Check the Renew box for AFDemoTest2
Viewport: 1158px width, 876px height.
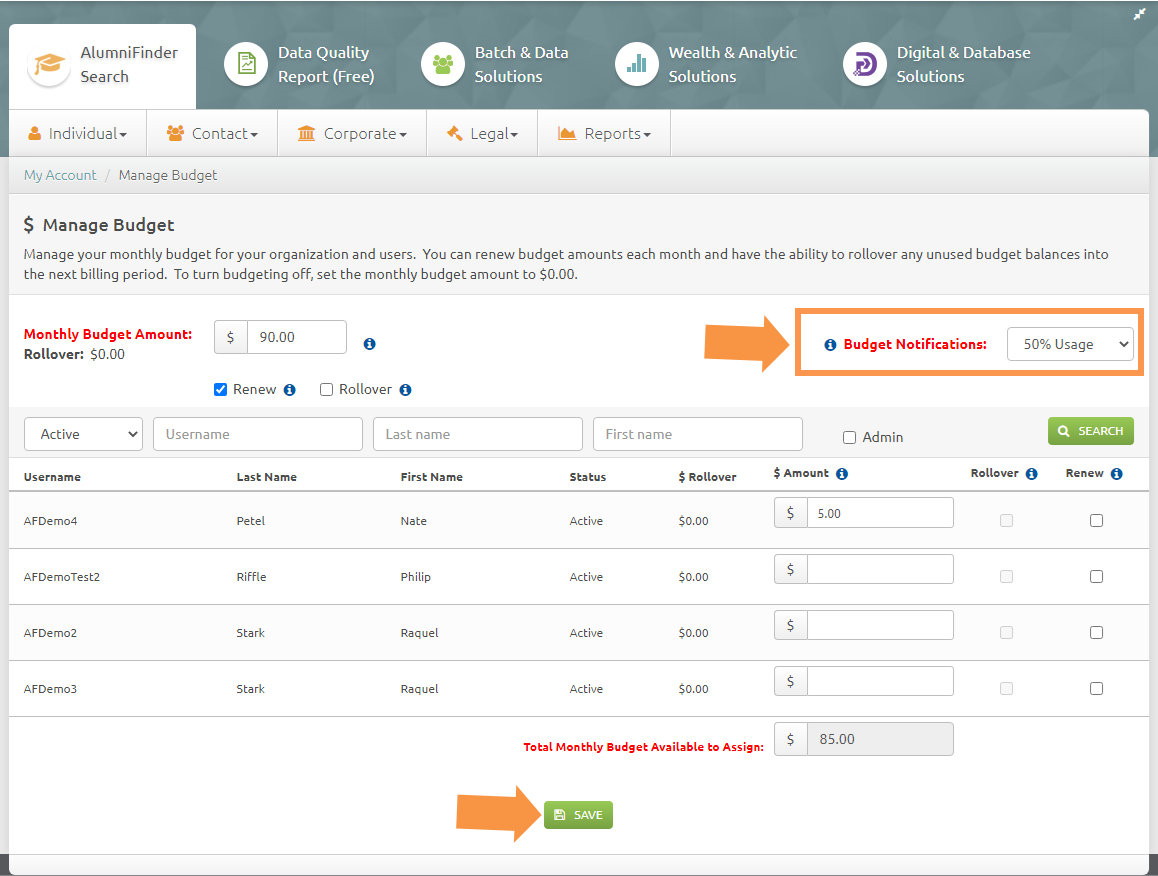(x=1097, y=577)
